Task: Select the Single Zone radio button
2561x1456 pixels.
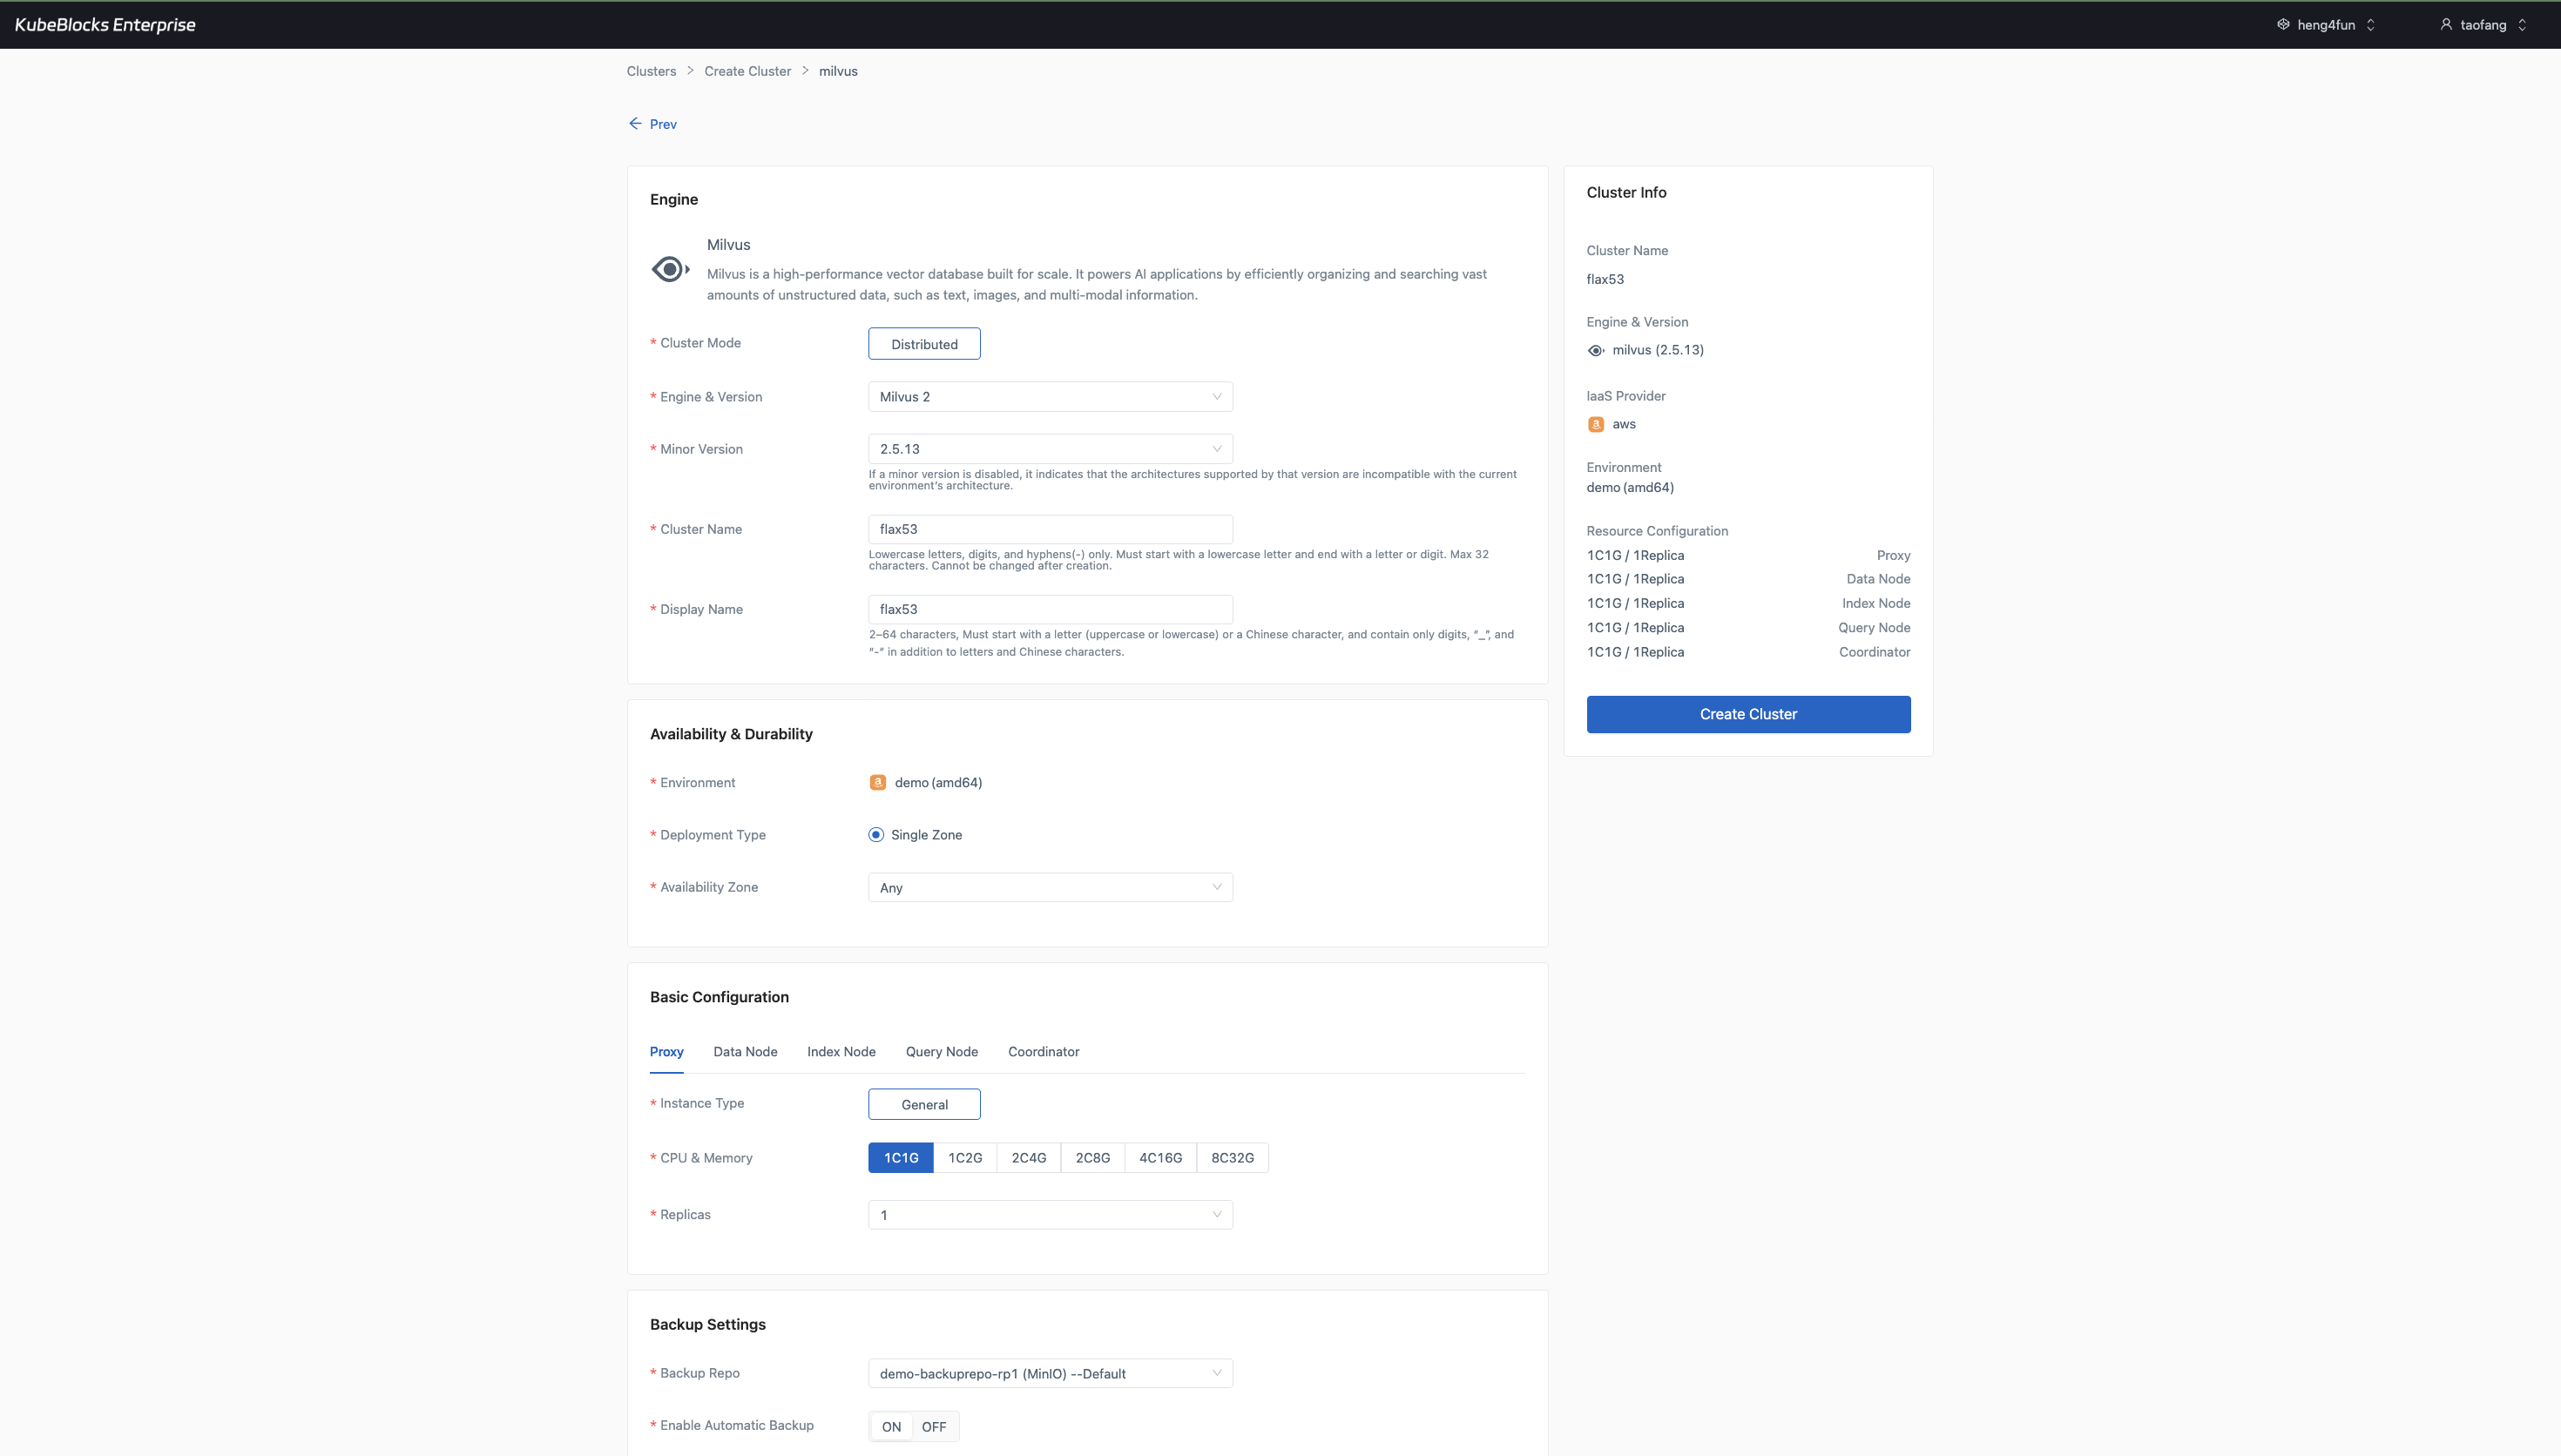Action: click(x=876, y=835)
